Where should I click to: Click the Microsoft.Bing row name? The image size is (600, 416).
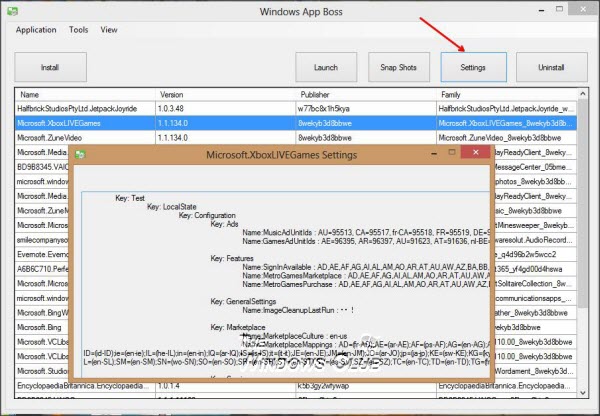coord(39,327)
